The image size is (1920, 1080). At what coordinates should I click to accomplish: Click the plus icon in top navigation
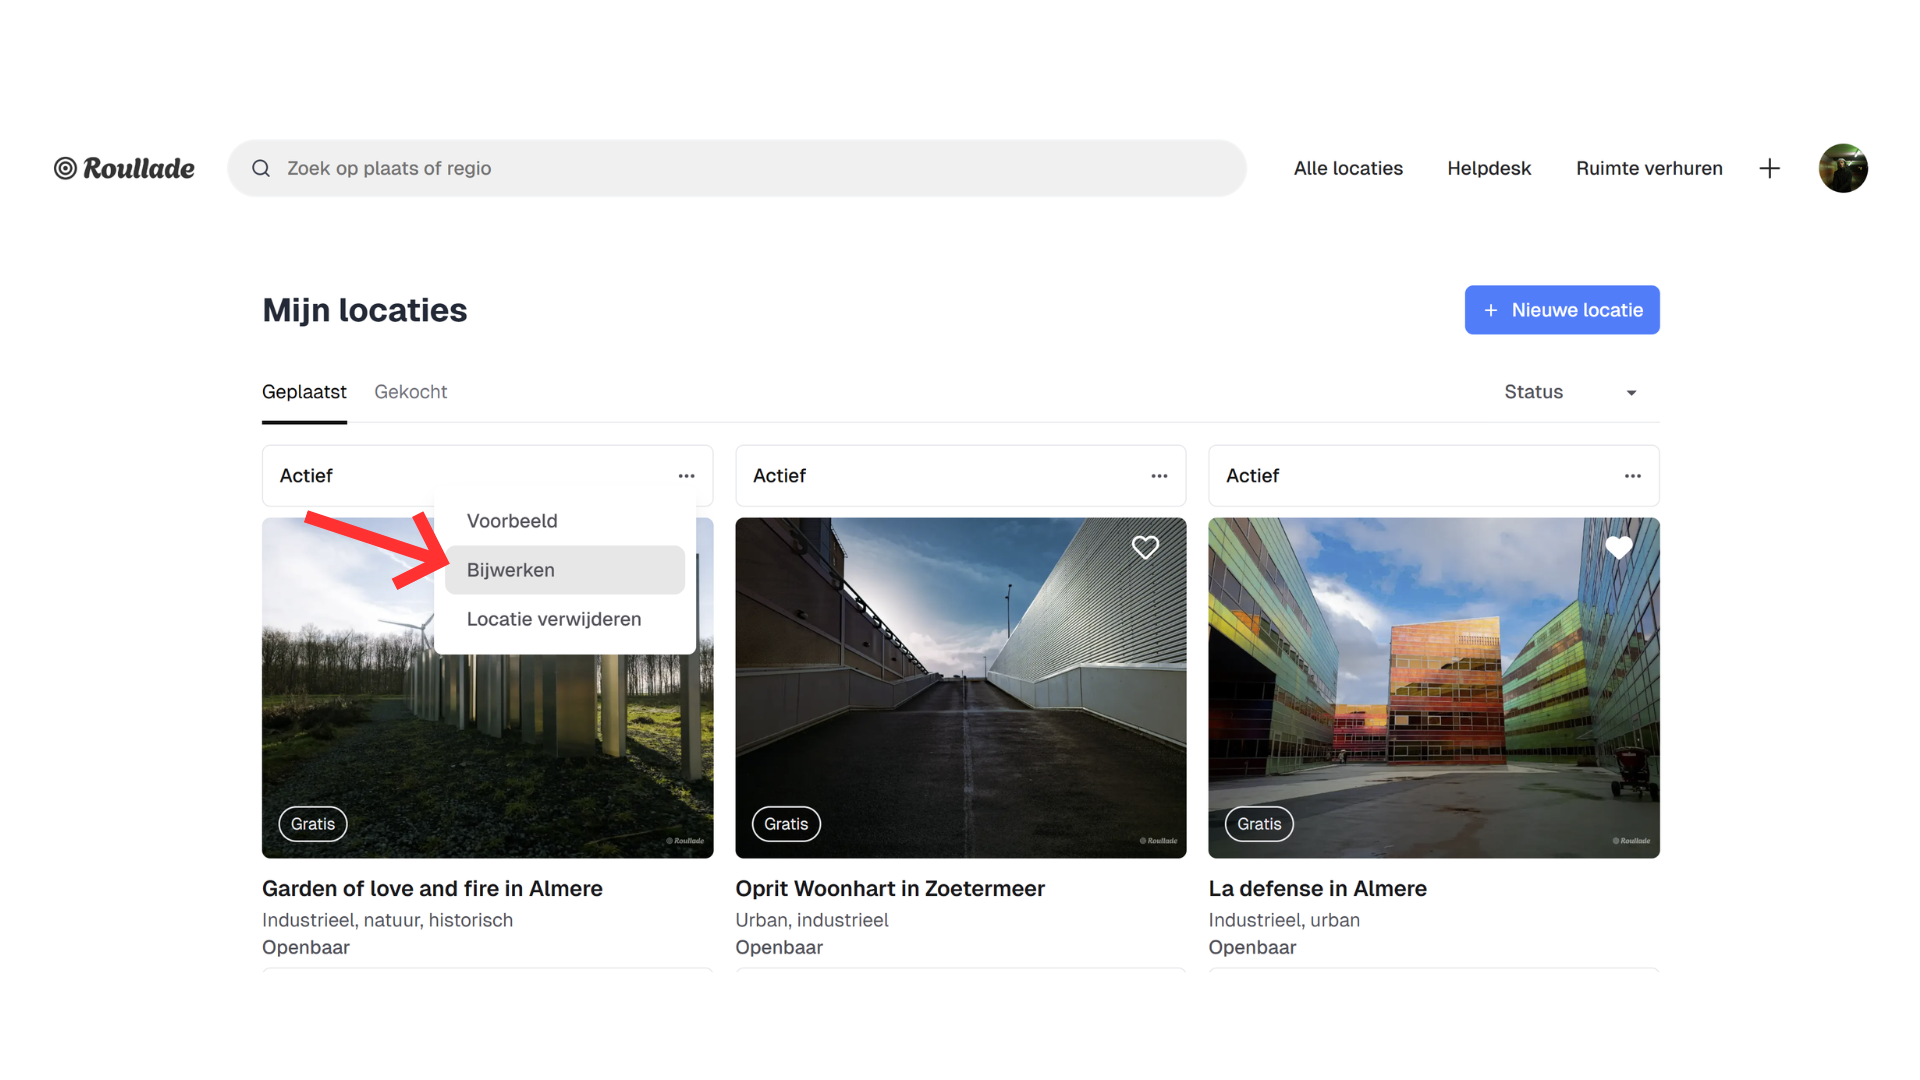1769,168
